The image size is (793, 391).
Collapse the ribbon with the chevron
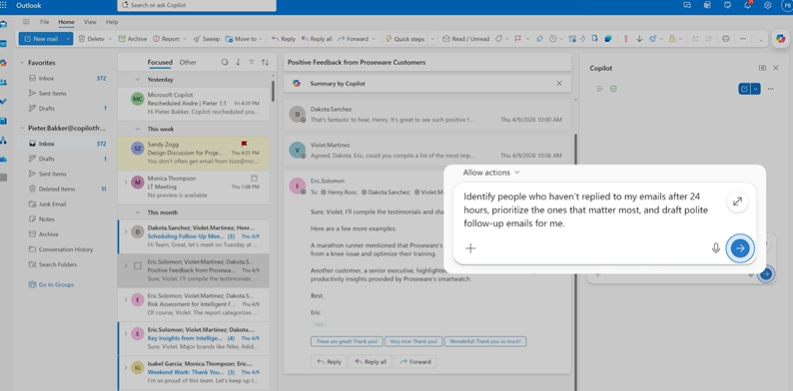coord(761,39)
